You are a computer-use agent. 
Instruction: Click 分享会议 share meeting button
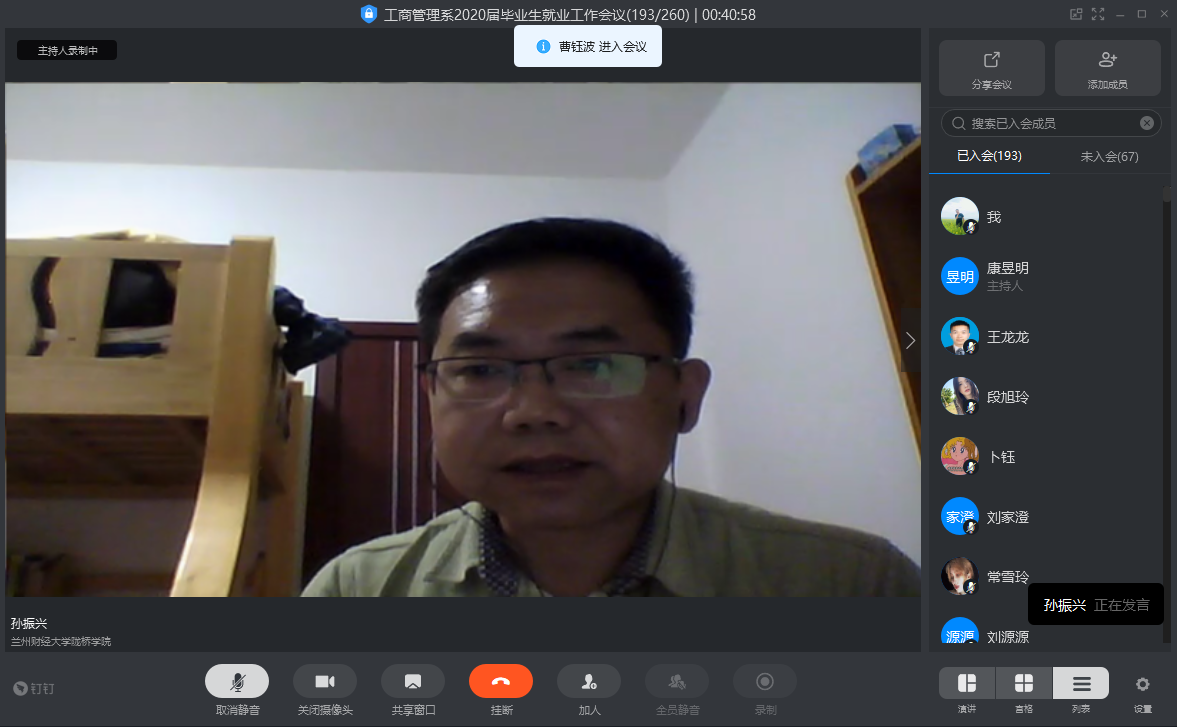992,68
